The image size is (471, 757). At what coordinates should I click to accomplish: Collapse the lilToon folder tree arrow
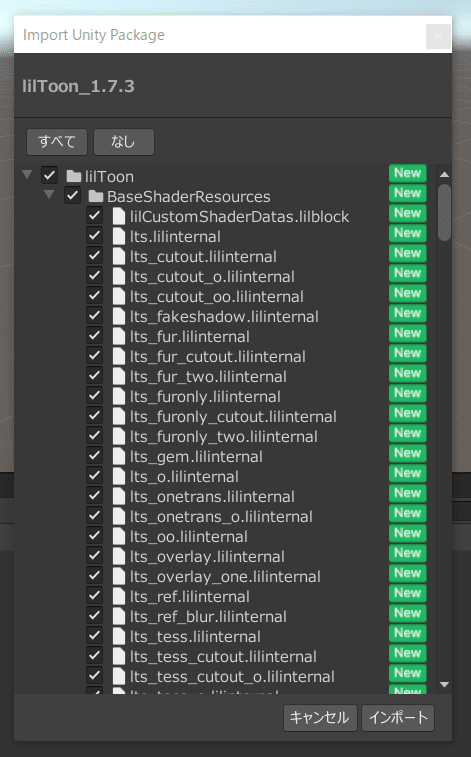(27, 174)
